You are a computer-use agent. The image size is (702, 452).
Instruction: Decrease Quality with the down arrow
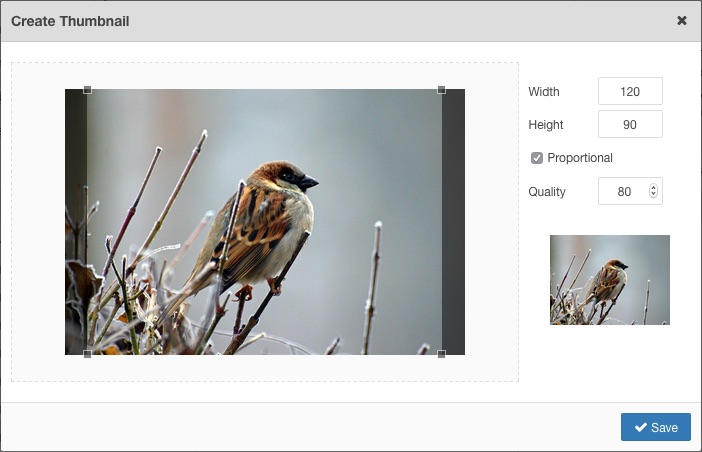653,194
